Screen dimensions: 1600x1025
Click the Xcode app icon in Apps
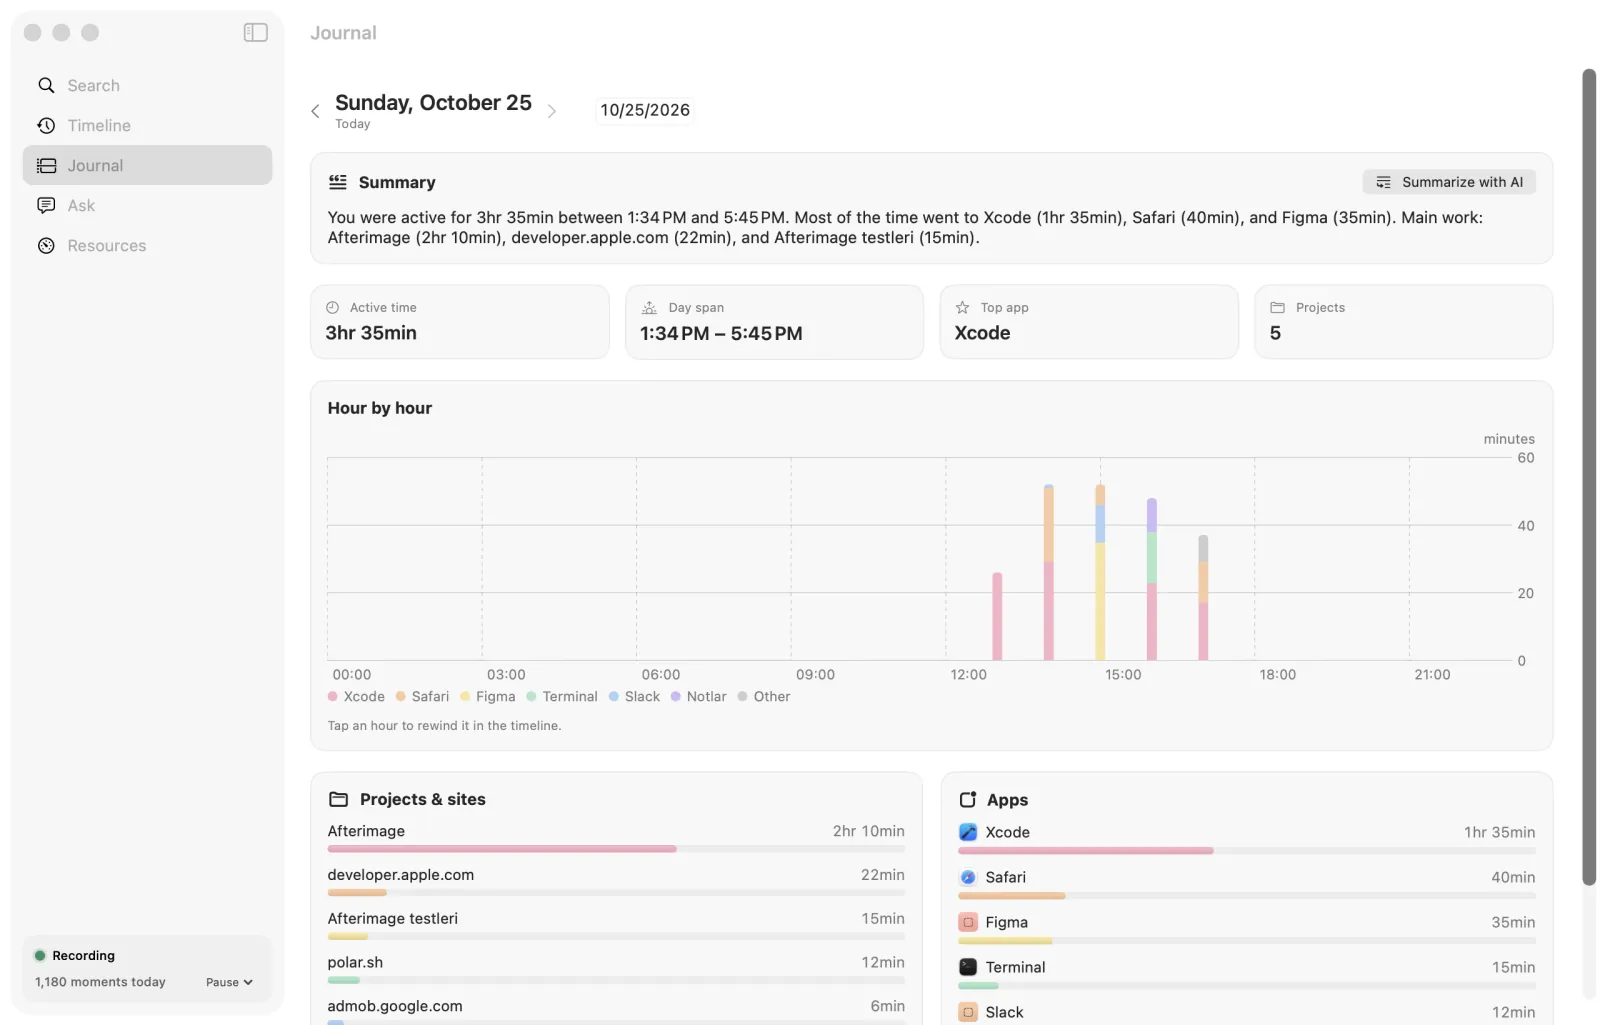click(x=968, y=832)
